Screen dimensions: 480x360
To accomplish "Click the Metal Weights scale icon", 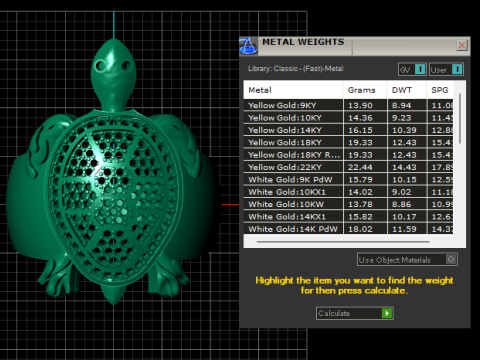I will pyautogui.click(x=248, y=46).
